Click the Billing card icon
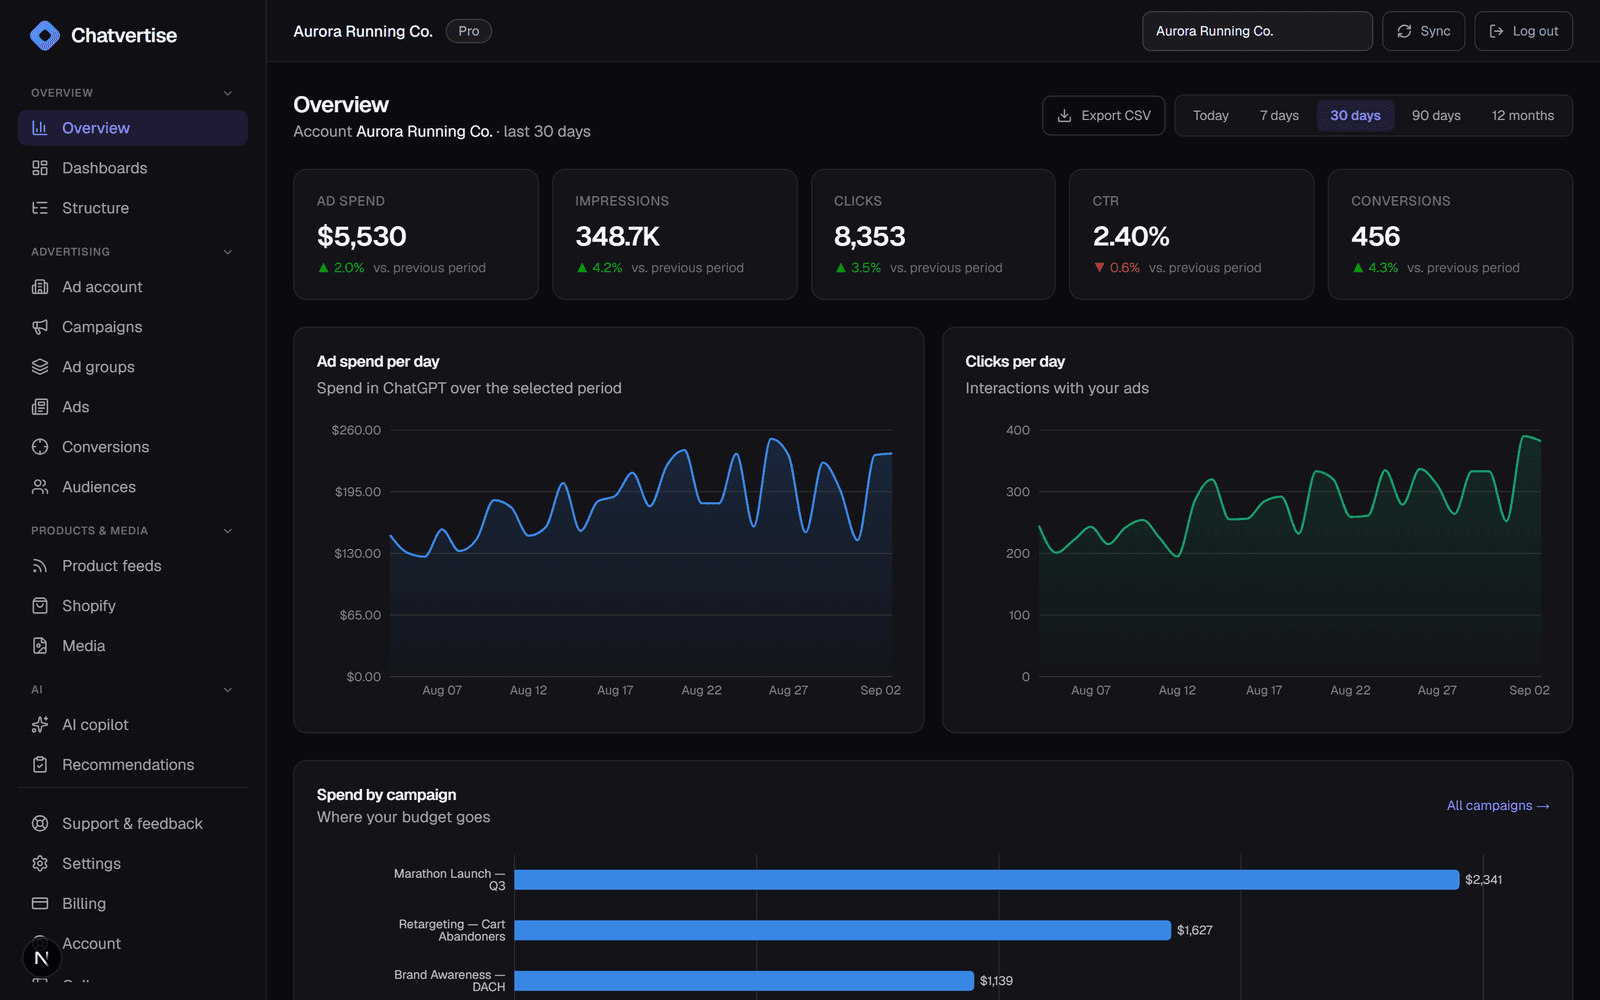Image resolution: width=1600 pixels, height=1000 pixels. 40,904
